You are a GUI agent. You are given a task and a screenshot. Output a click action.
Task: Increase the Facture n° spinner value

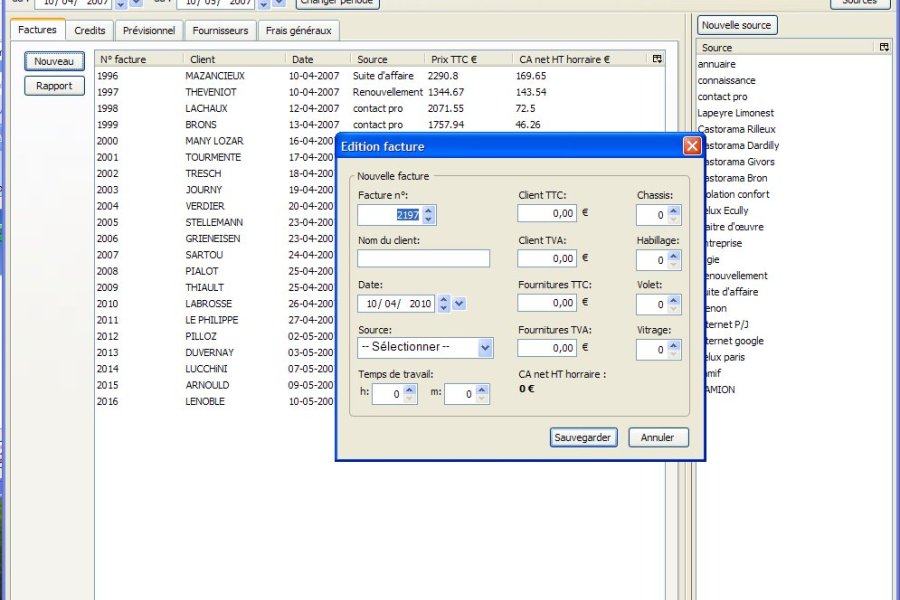(428, 210)
